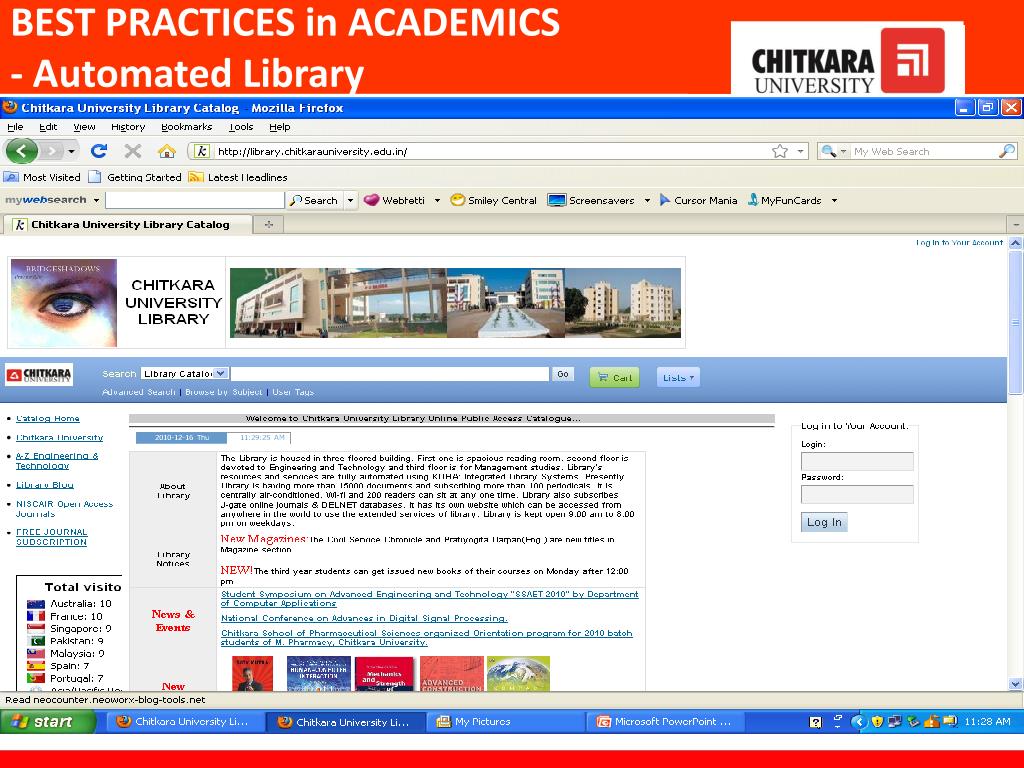Open the Library Catalog search scope dropdown

[x=184, y=374]
